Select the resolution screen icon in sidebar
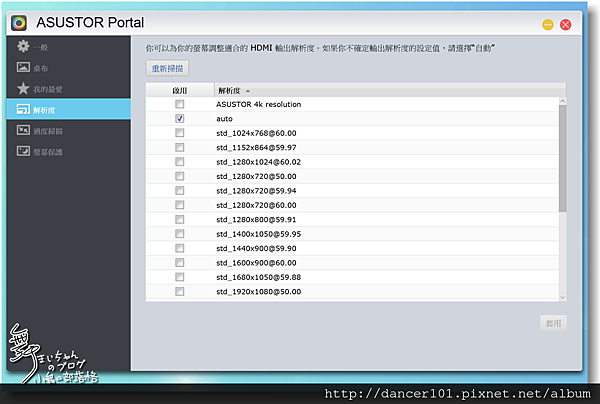Screen dimensions: 600x404 click(x=23, y=109)
